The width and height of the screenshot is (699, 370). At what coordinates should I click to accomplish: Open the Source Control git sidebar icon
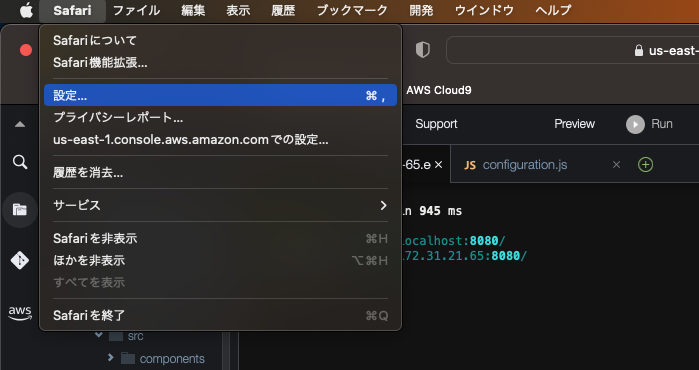[20, 260]
